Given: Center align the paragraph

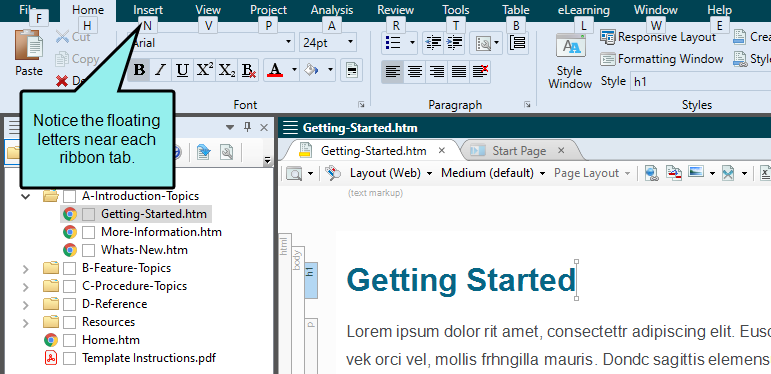Looking at the screenshot, I should (x=415, y=72).
